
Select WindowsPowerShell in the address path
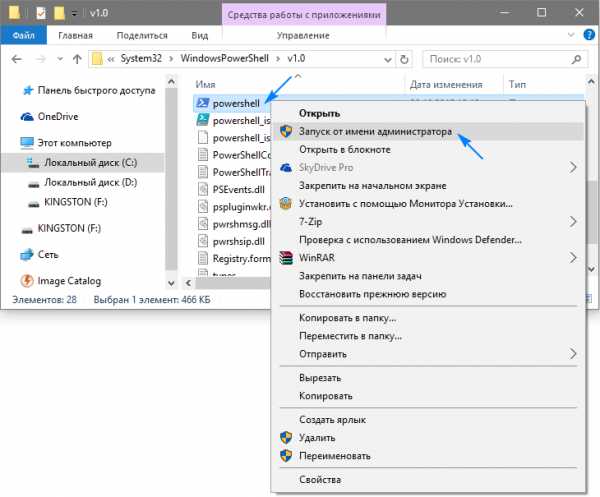point(225,59)
